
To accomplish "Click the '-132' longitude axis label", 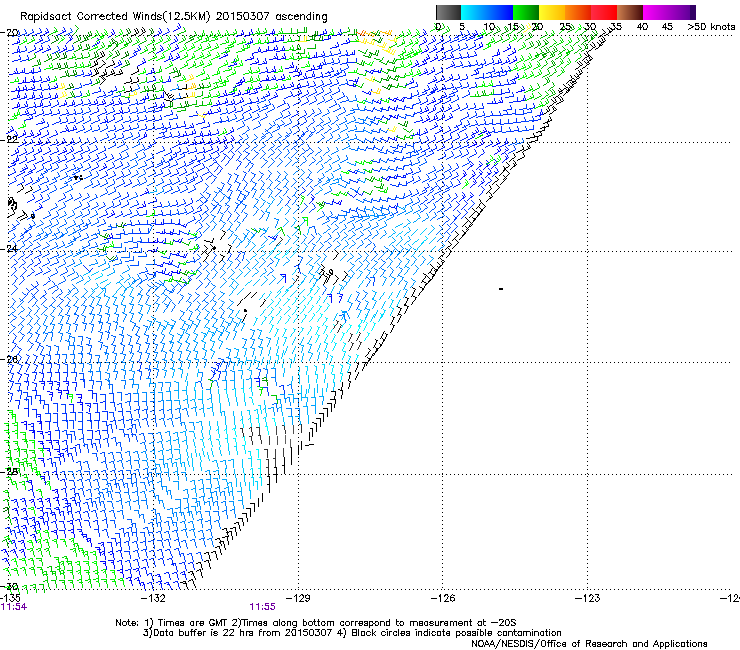I will tap(154, 599).
